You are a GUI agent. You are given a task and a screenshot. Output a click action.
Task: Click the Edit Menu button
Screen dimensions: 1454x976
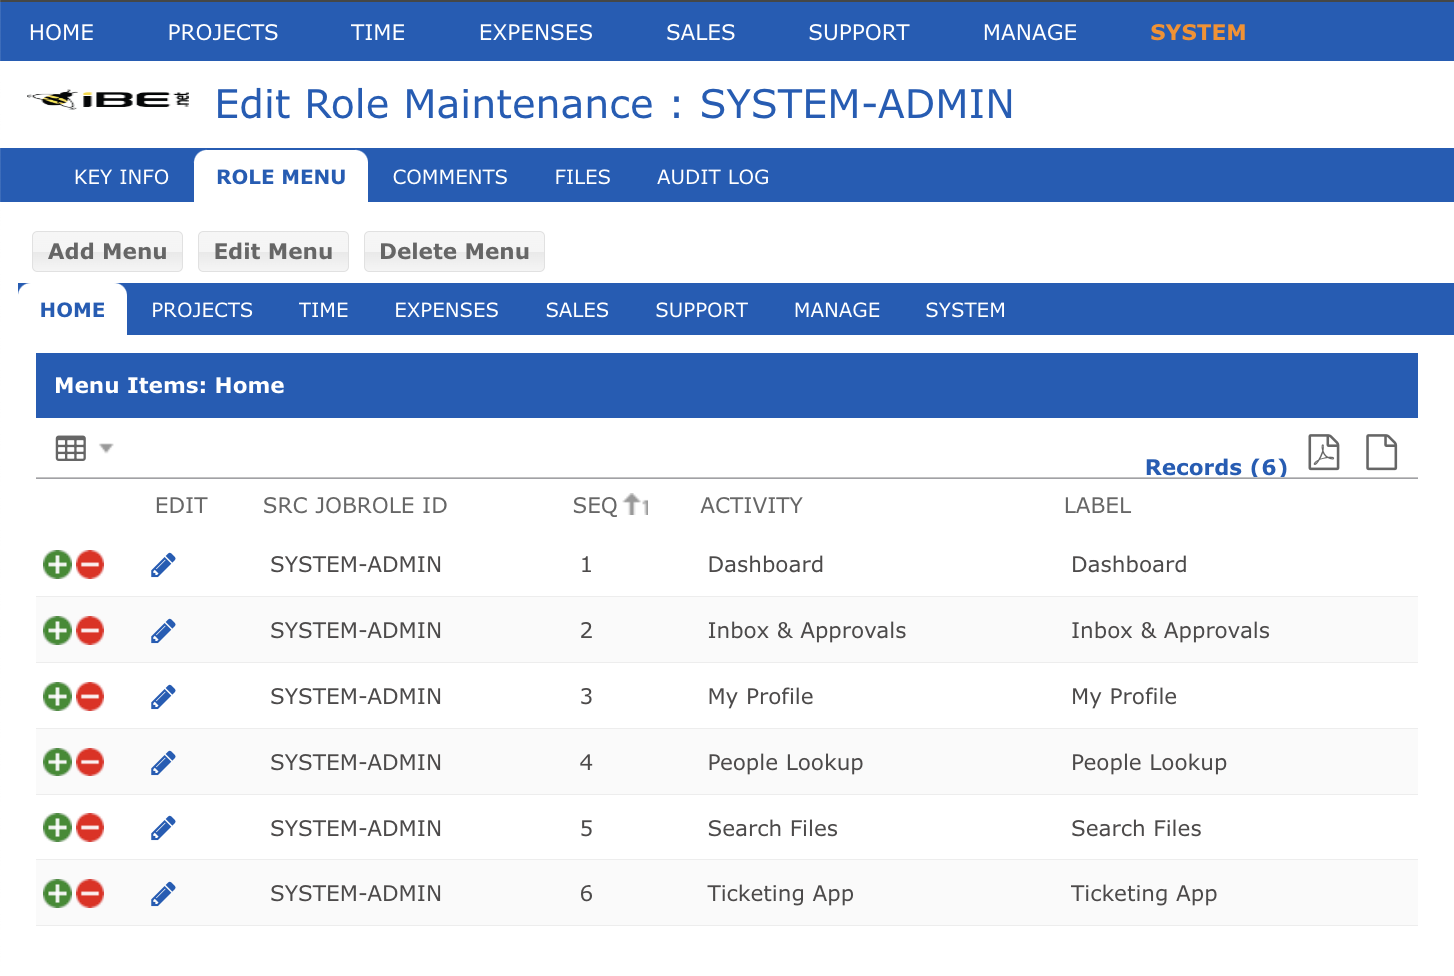(273, 251)
